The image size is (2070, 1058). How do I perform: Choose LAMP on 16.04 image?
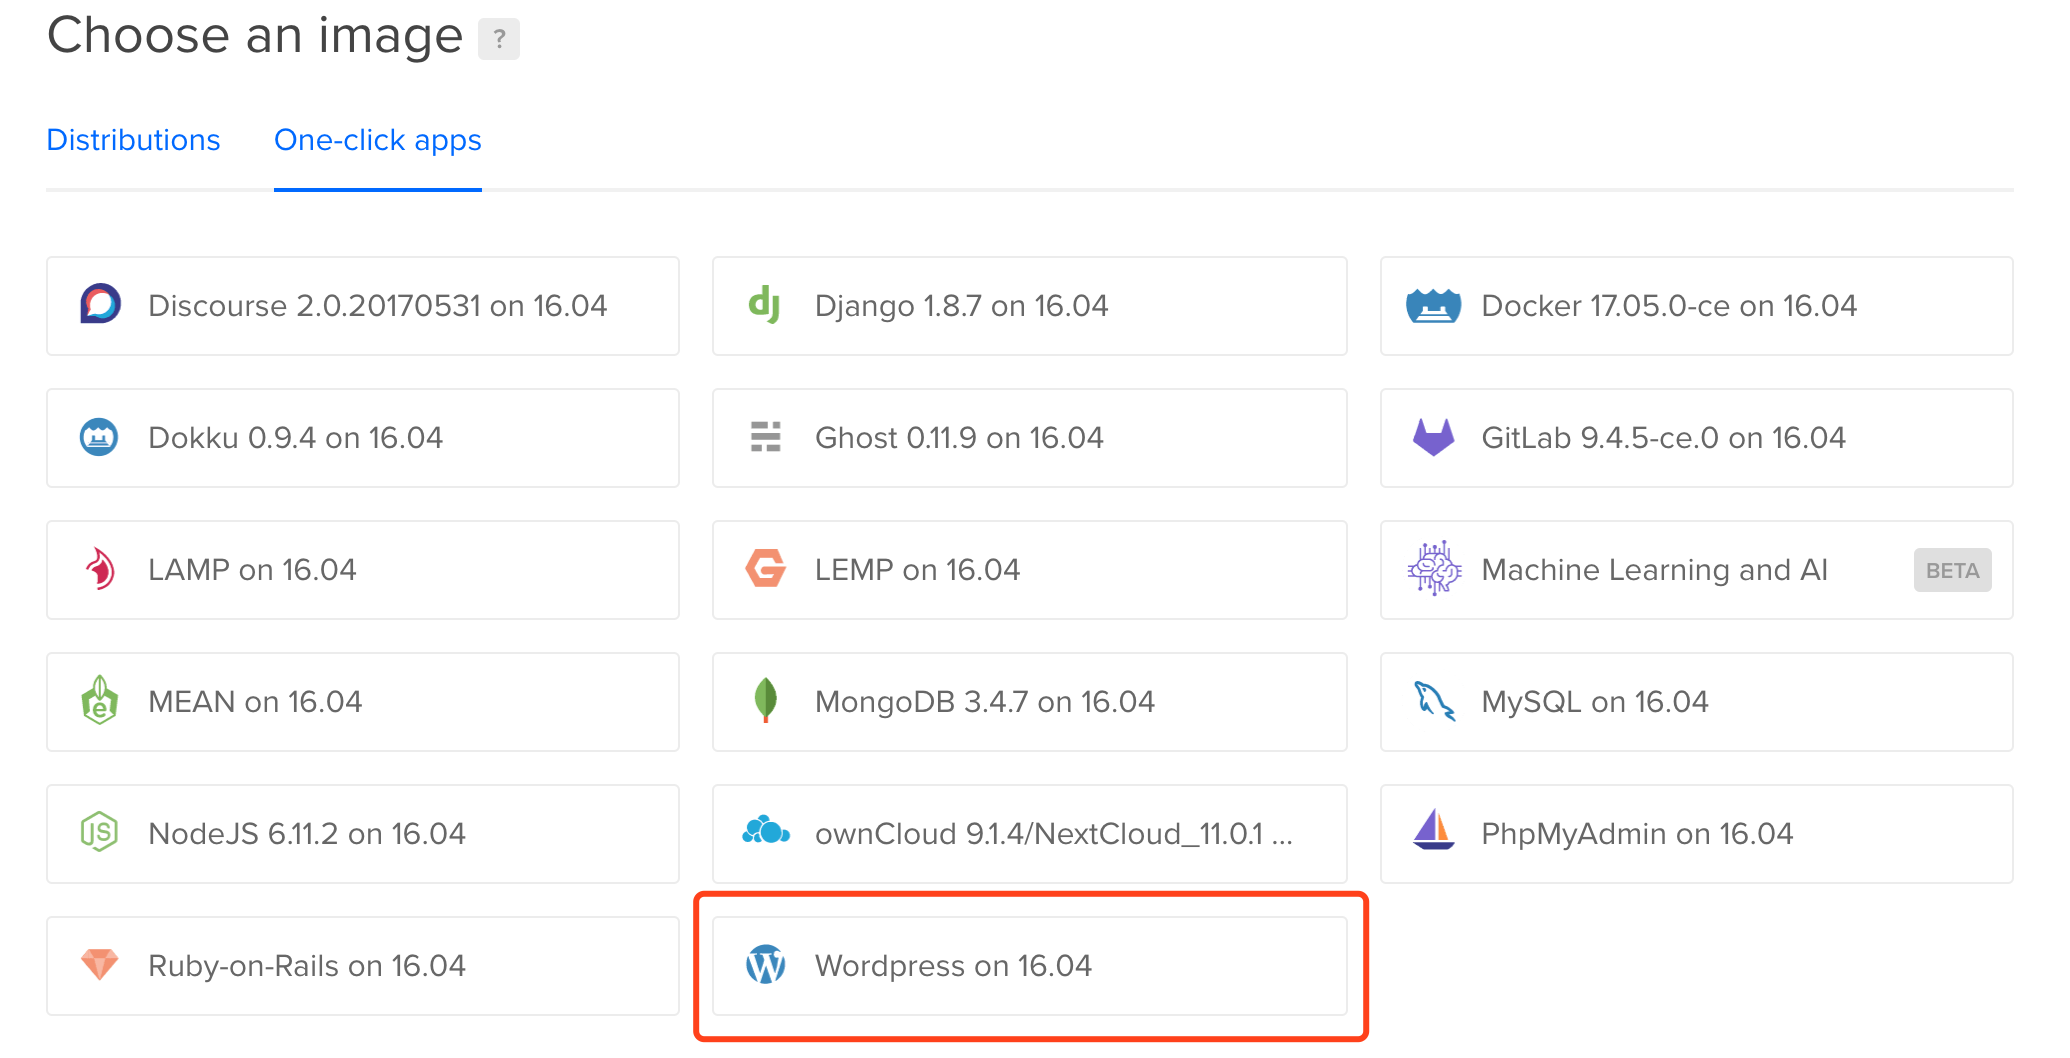pos(363,570)
